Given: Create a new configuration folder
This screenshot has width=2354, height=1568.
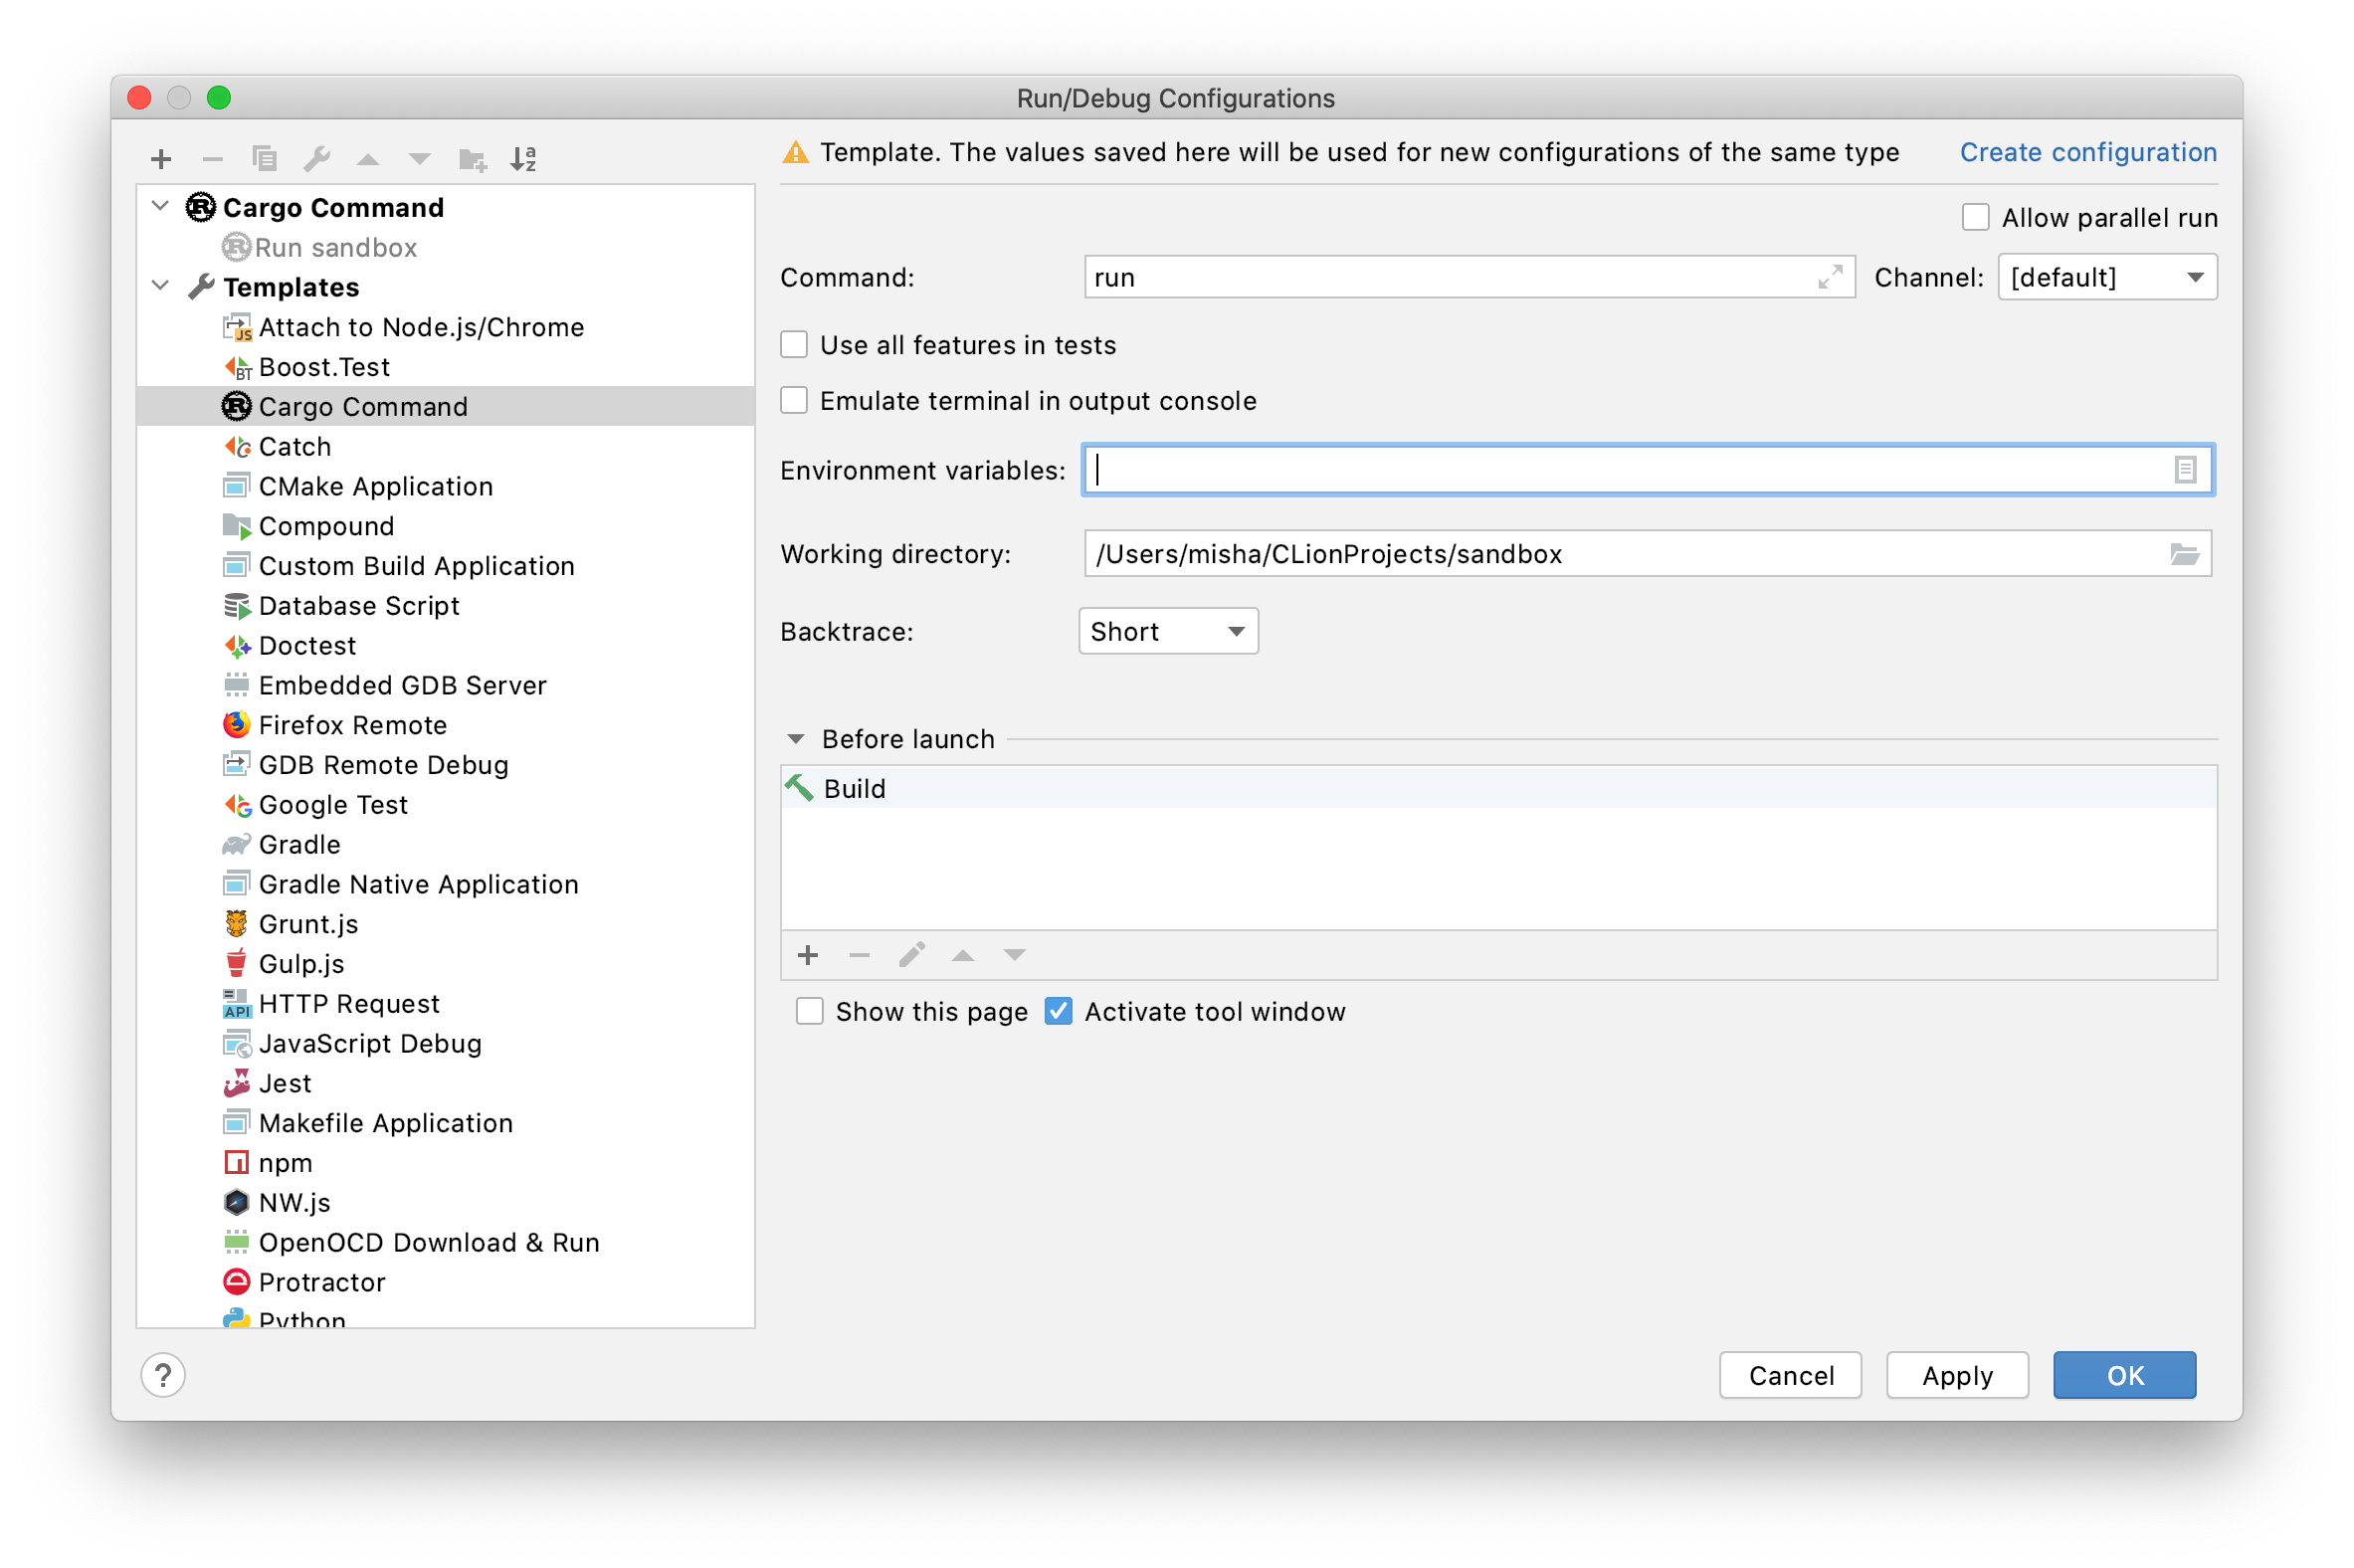Looking at the screenshot, I should 472,158.
